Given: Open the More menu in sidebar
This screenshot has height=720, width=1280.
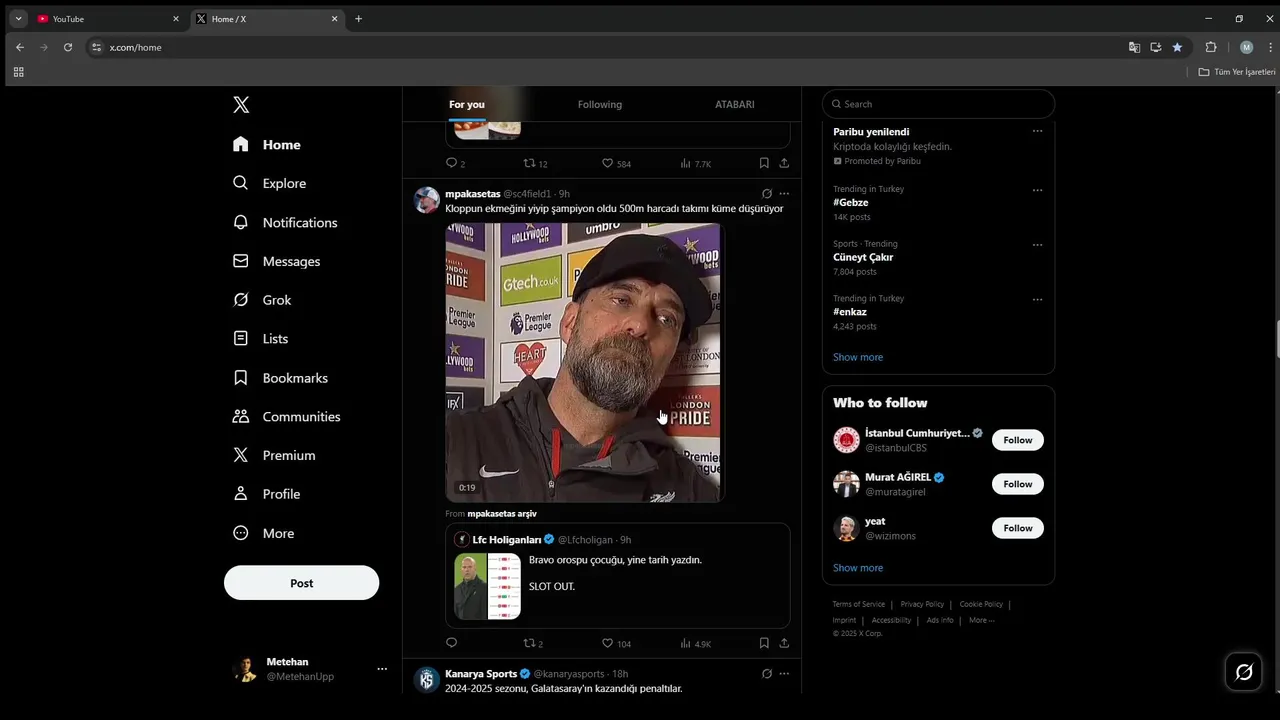Looking at the screenshot, I should [263, 533].
